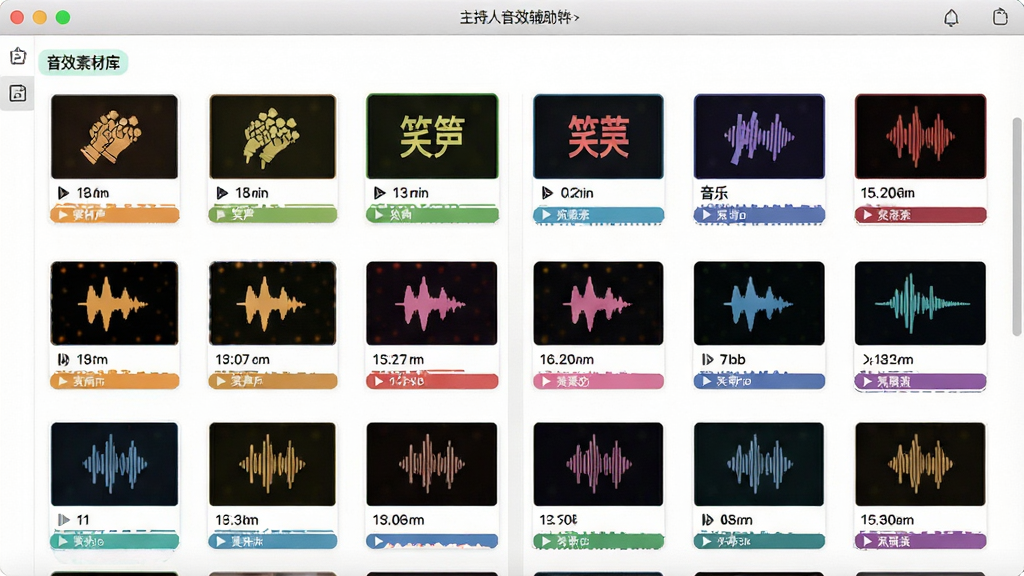
Task: Select the purple waveform thumbnail above 音乐
Action: [759, 136]
